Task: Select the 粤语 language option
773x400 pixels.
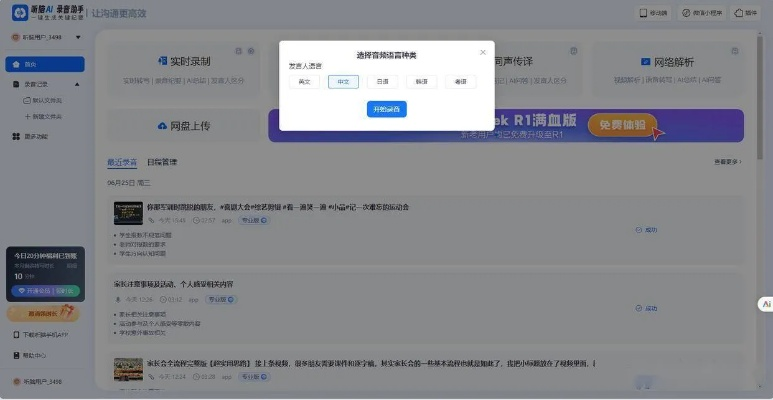Action: point(460,82)
